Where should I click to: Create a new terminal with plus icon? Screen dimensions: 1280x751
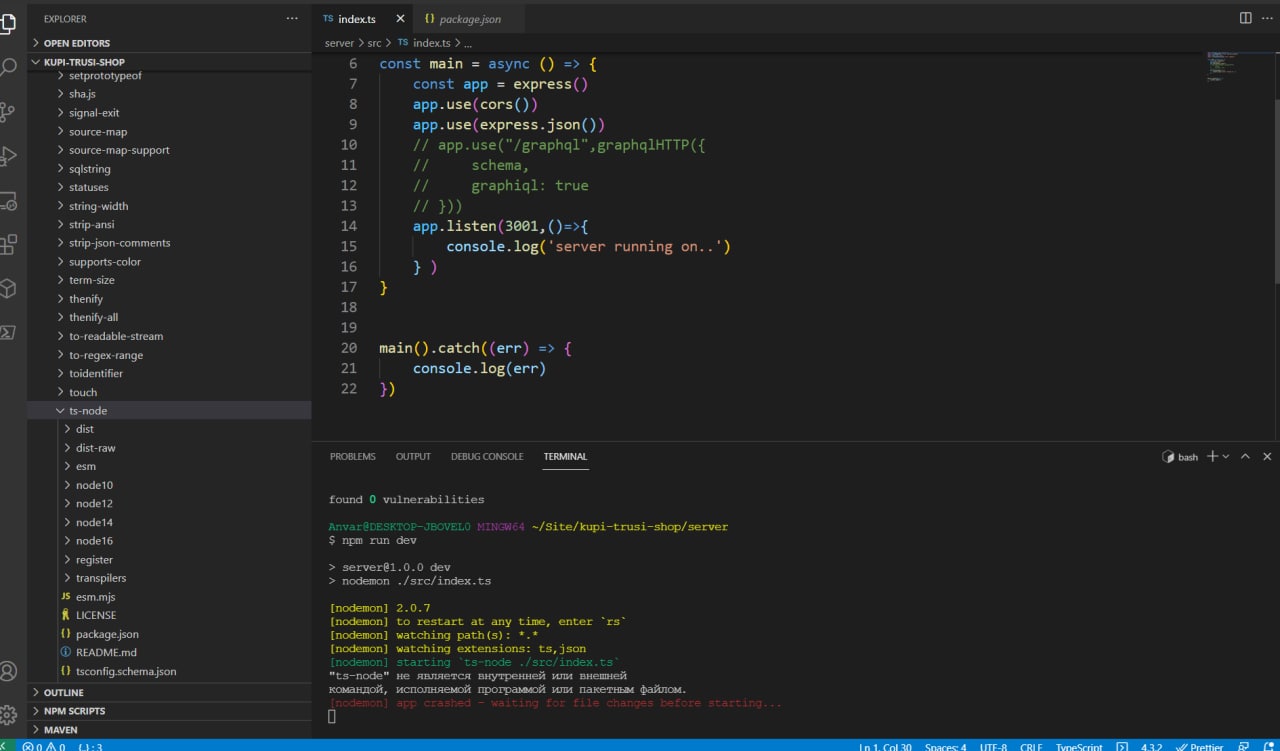(1212, 457)
